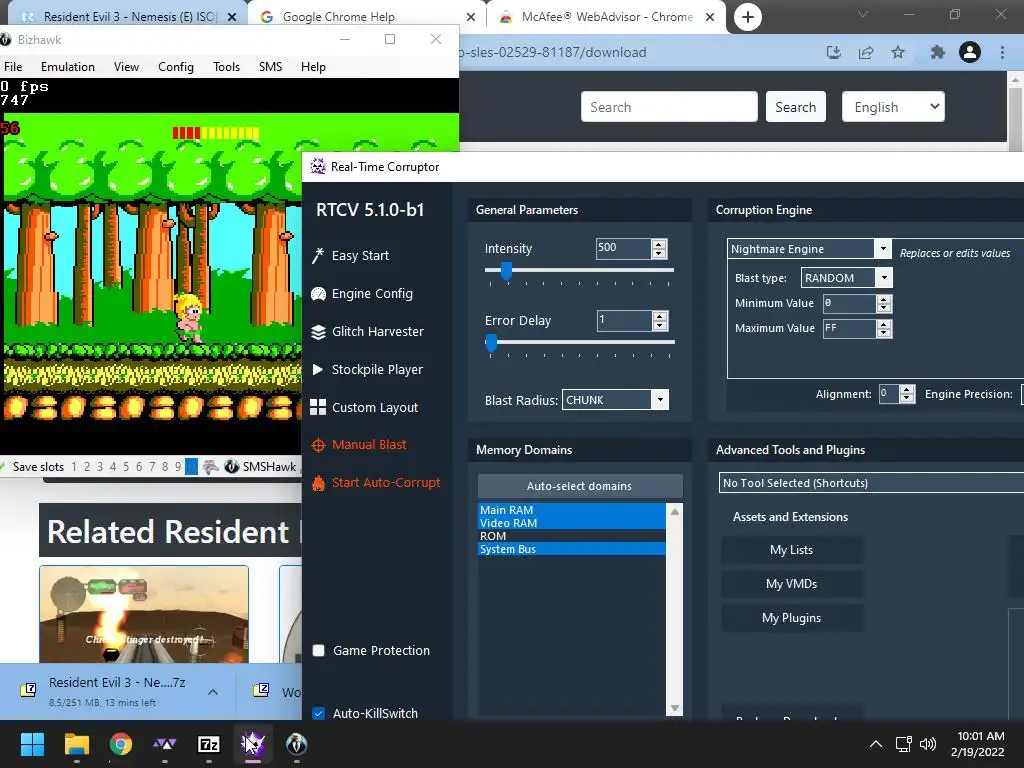Click Maximum Value FF field

849,328
